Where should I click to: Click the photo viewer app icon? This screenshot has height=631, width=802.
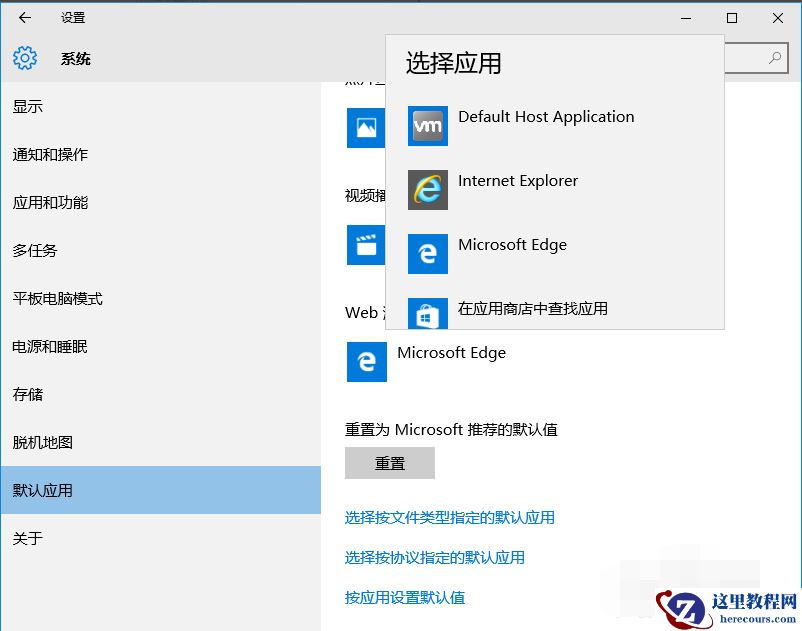click(366, 128)
